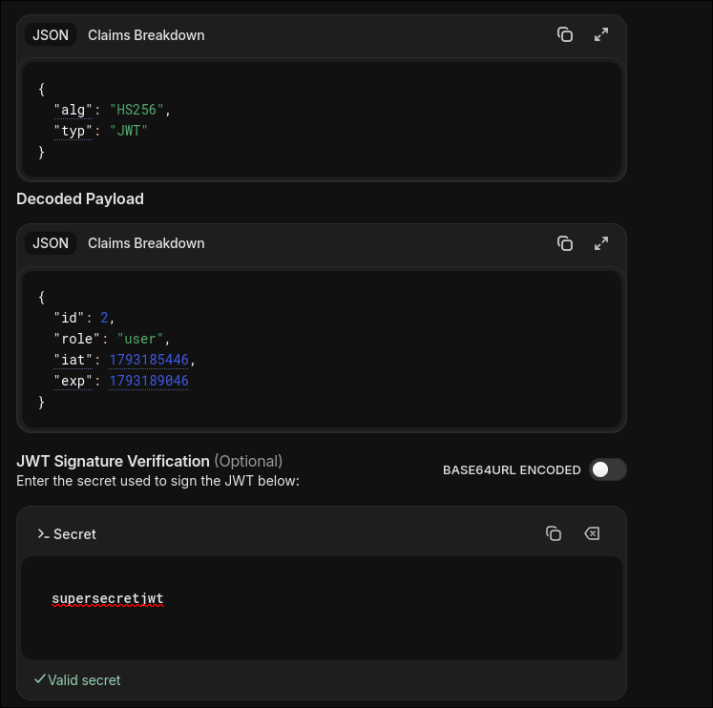This screenshot has width=713, height=708.
Task: Click the "typ" key in header
Action: (x=73, y=131)
